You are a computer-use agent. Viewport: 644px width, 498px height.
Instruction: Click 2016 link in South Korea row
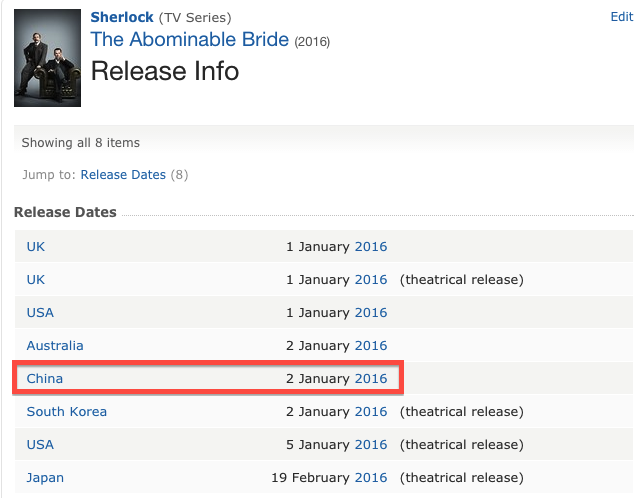pos(371,412)
